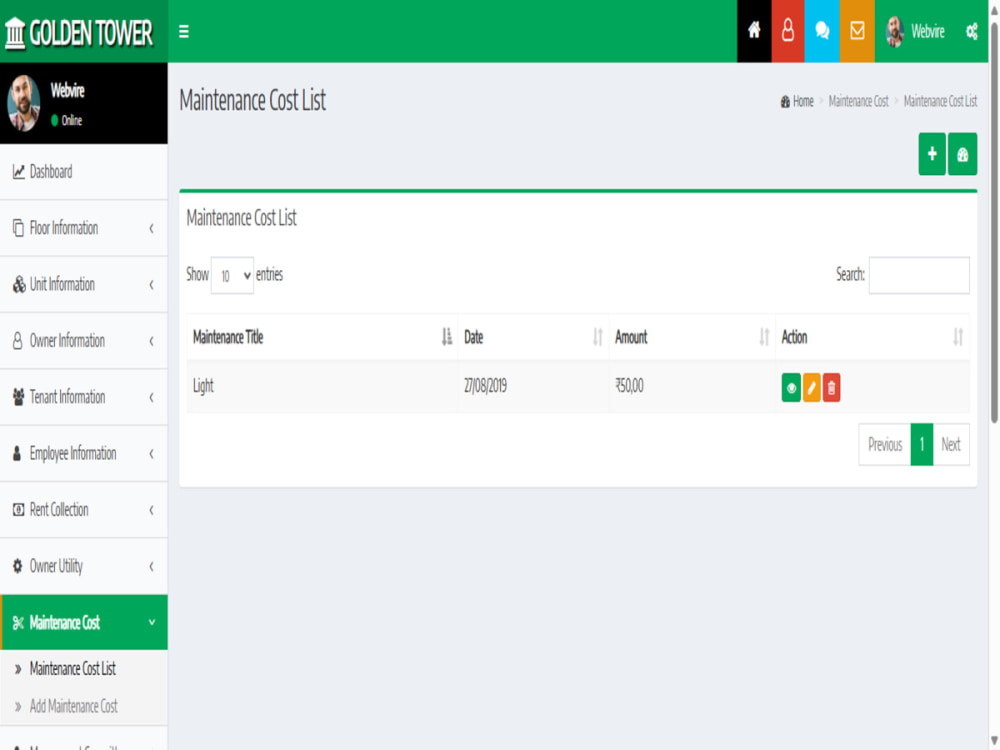The image size is (1000, 750).
Task: Click the Rent Collection money icon
Action: pyautogui.click(x=18, y=510)
